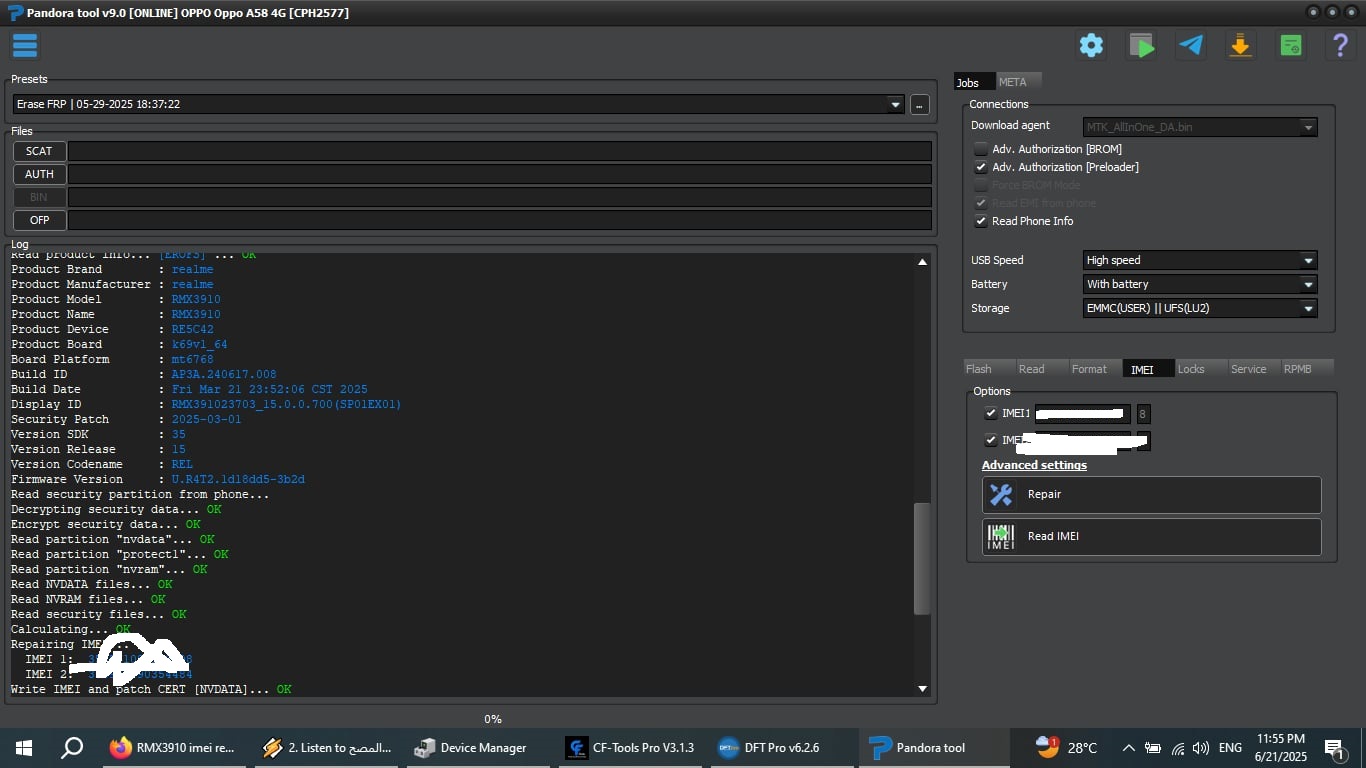The width and height of the screenshot is (1366, 768).
Task: Click the OFP file path field
Action: 499,220
